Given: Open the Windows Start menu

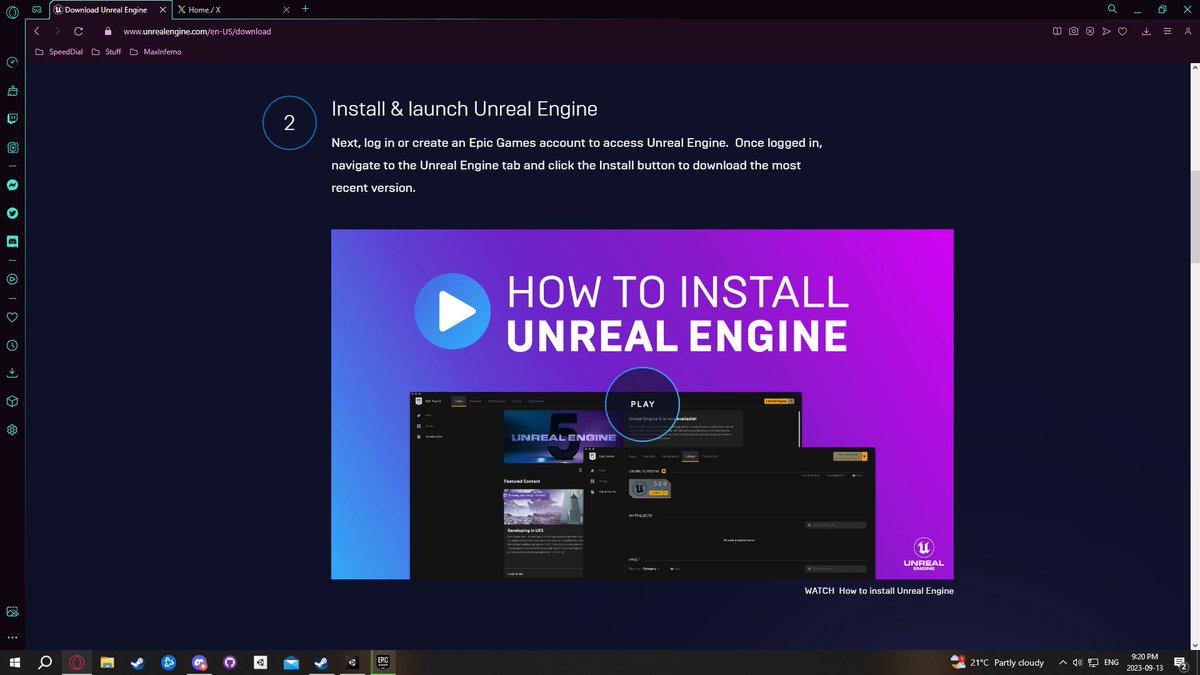Looking at the screenshot, I should pos(14,662).
